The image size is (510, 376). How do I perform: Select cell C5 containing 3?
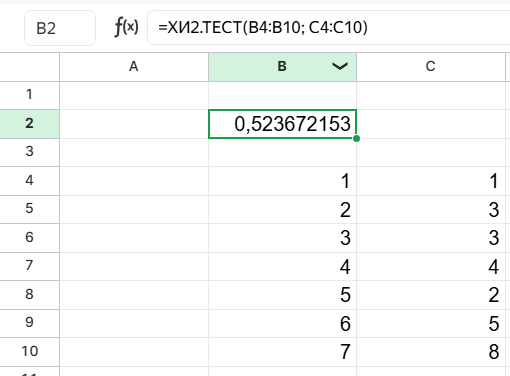click(x=431, y=210)
